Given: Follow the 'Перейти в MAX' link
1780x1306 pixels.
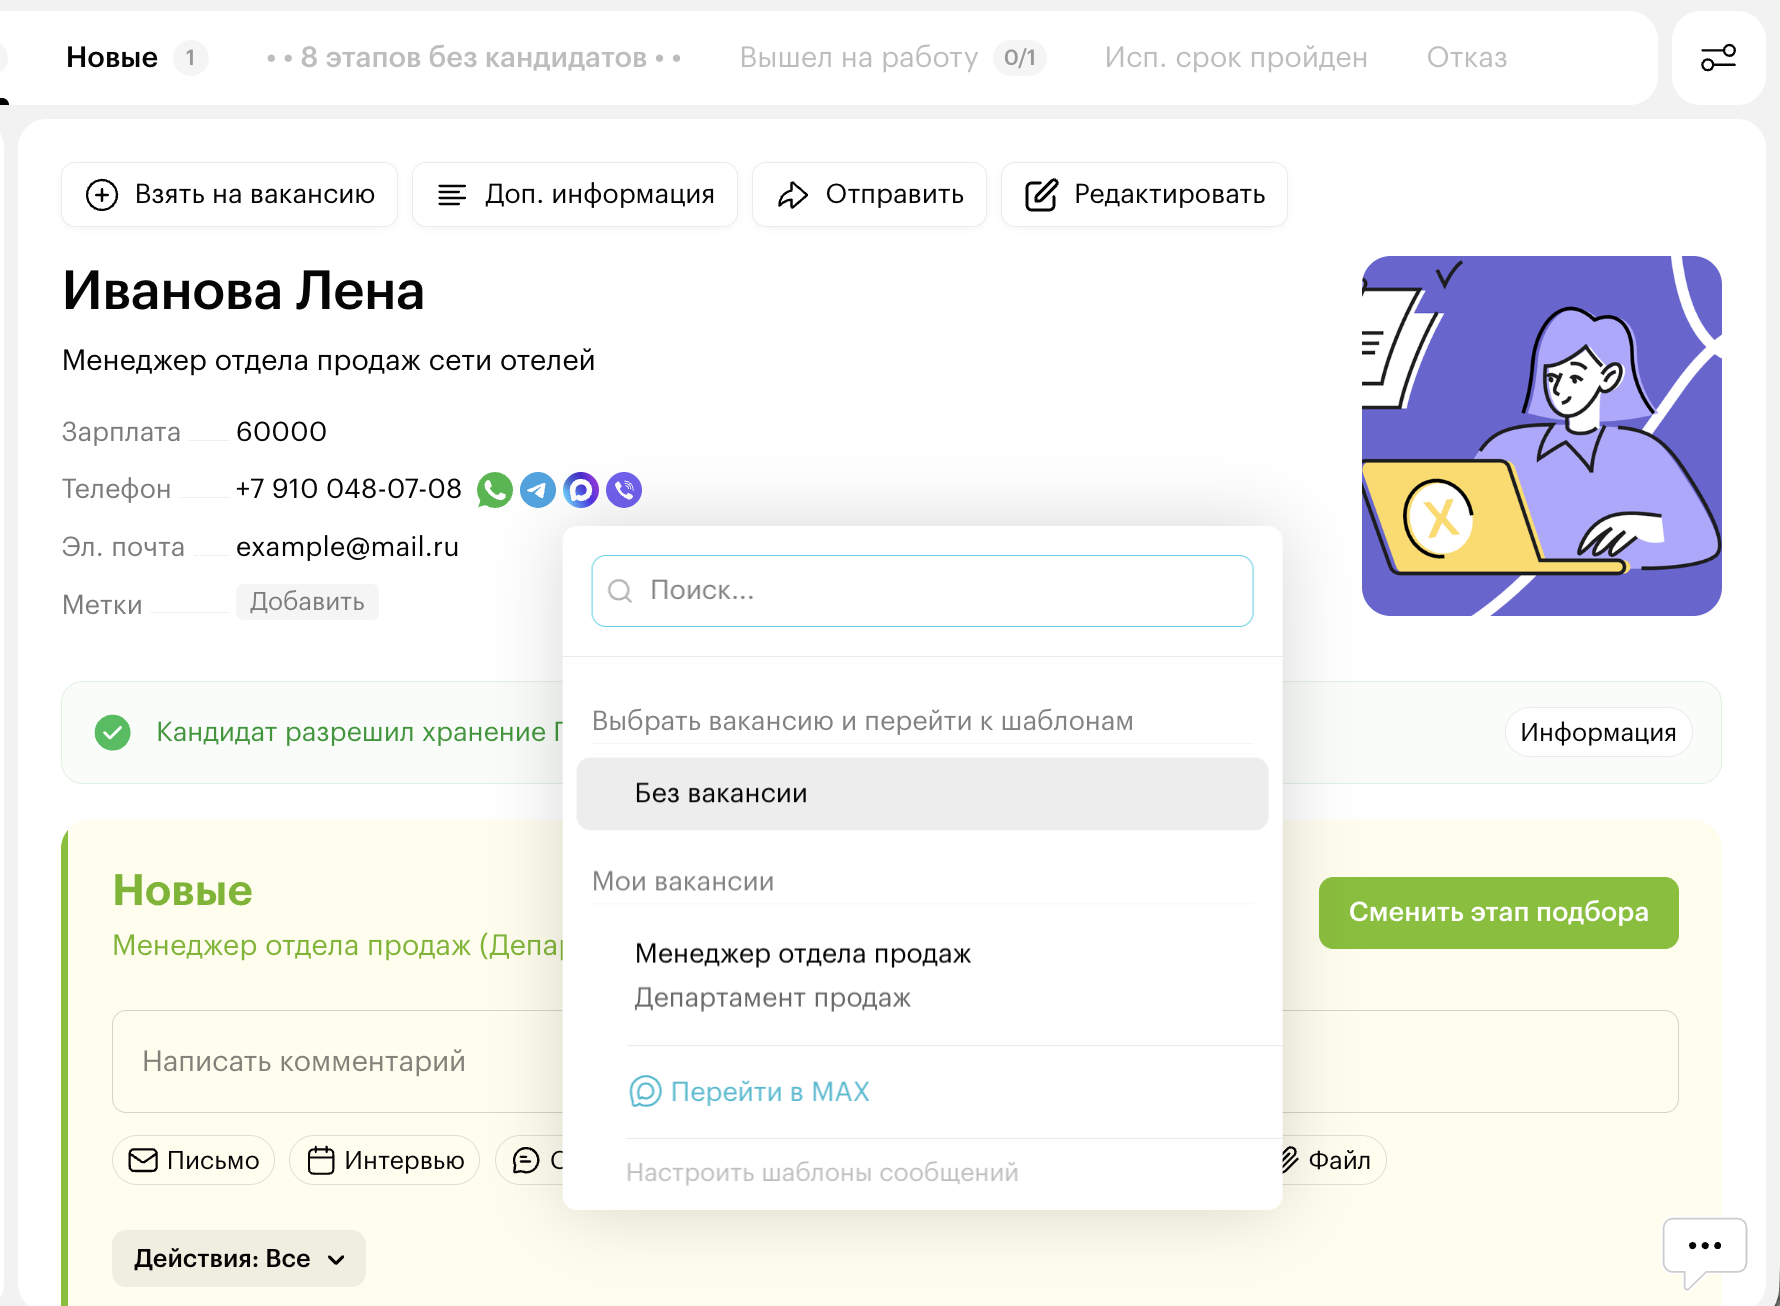Looking at the screenshot, I should point(769,1092).
